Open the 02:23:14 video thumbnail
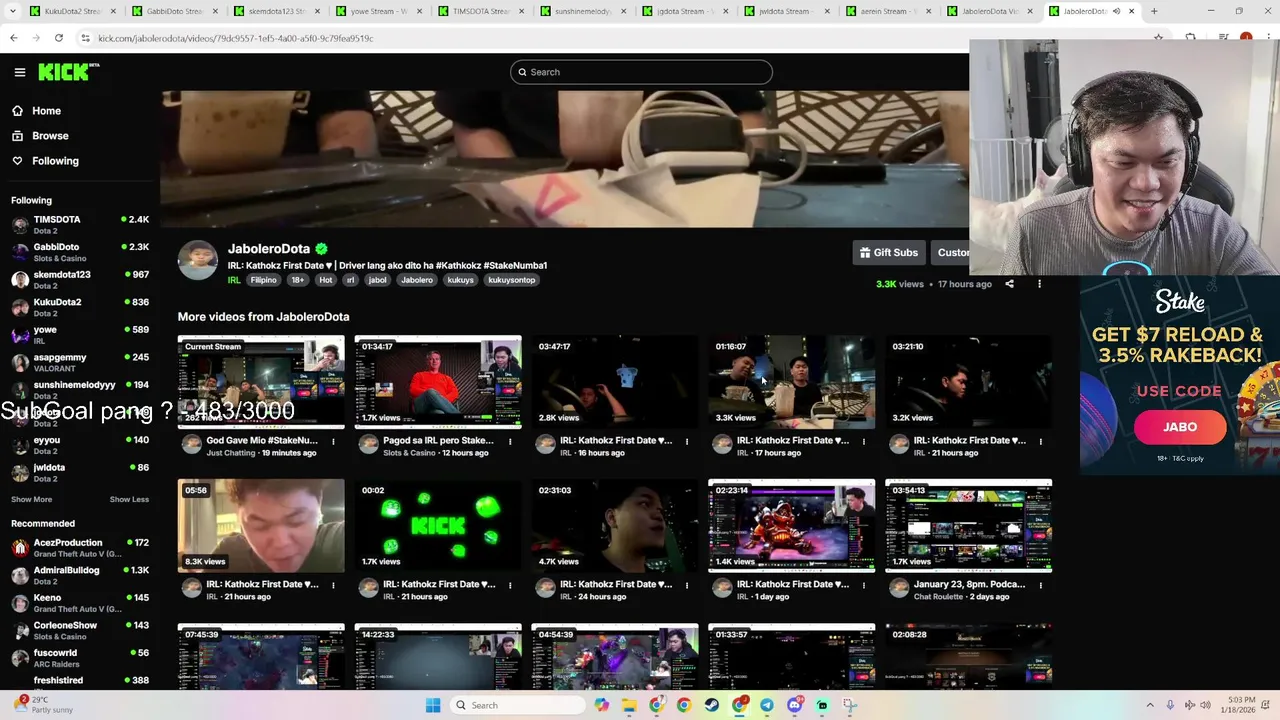 click(792, 526)
